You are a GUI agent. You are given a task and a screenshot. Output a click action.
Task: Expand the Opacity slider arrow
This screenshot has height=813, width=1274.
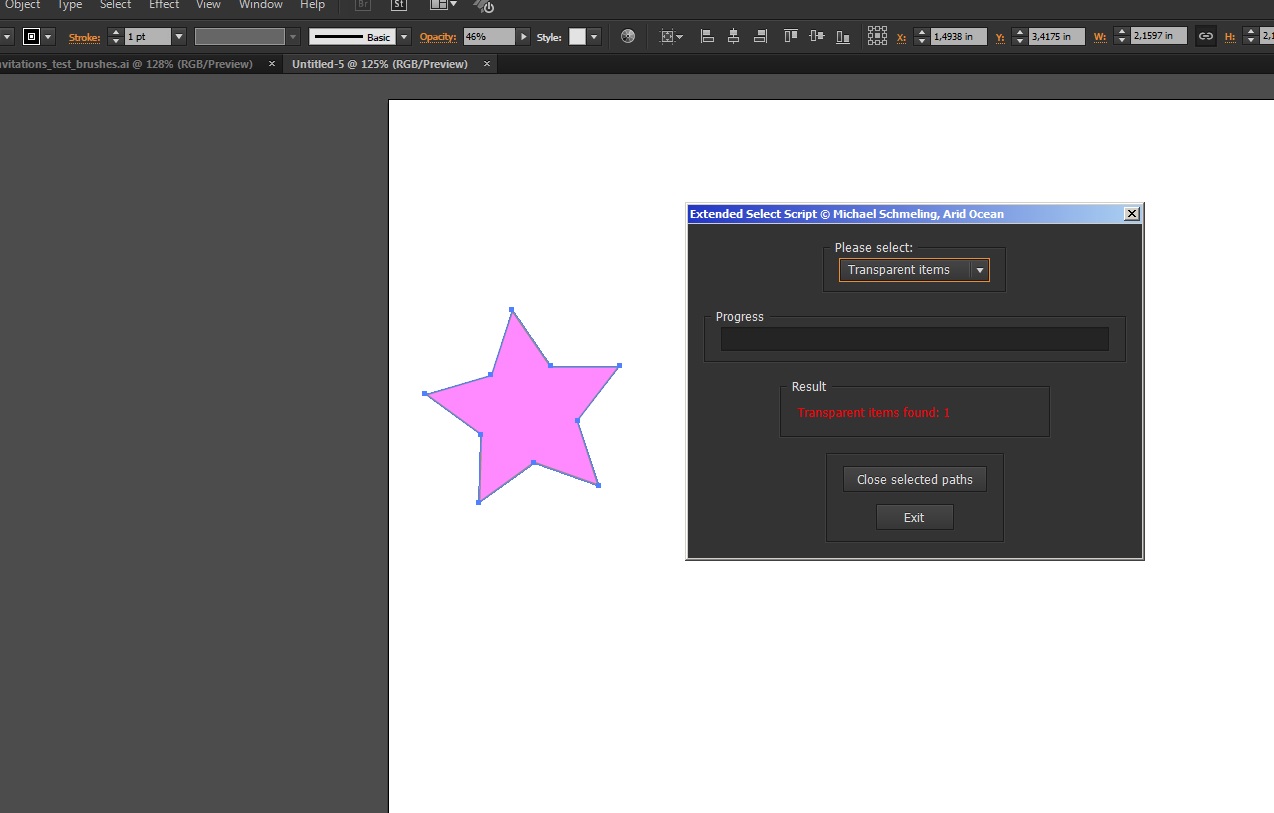coord(523,37)
